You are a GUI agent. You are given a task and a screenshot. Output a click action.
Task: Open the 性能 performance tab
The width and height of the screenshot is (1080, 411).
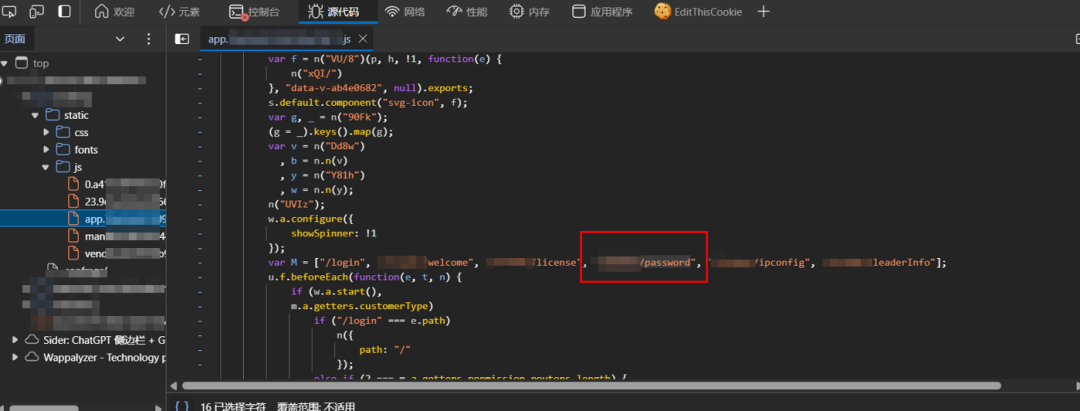pyautogui.click(x=468, y=12)
